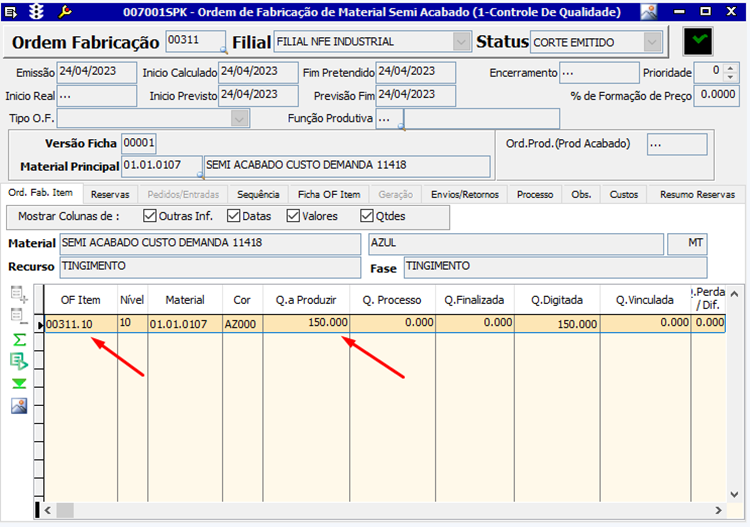Open the Processo tab
This screenshot has width=750, height=527.
(x=535, y=195)
